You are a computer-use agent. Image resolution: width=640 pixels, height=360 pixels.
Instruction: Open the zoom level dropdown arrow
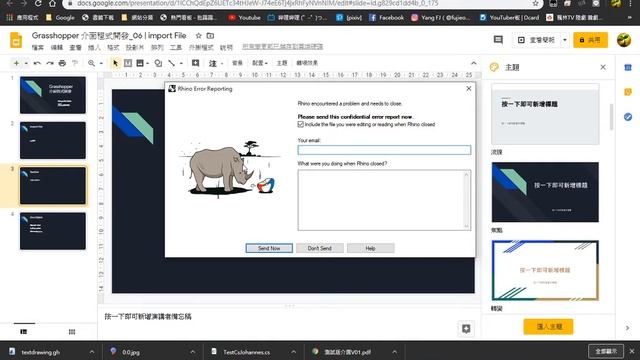click(101, 63)
